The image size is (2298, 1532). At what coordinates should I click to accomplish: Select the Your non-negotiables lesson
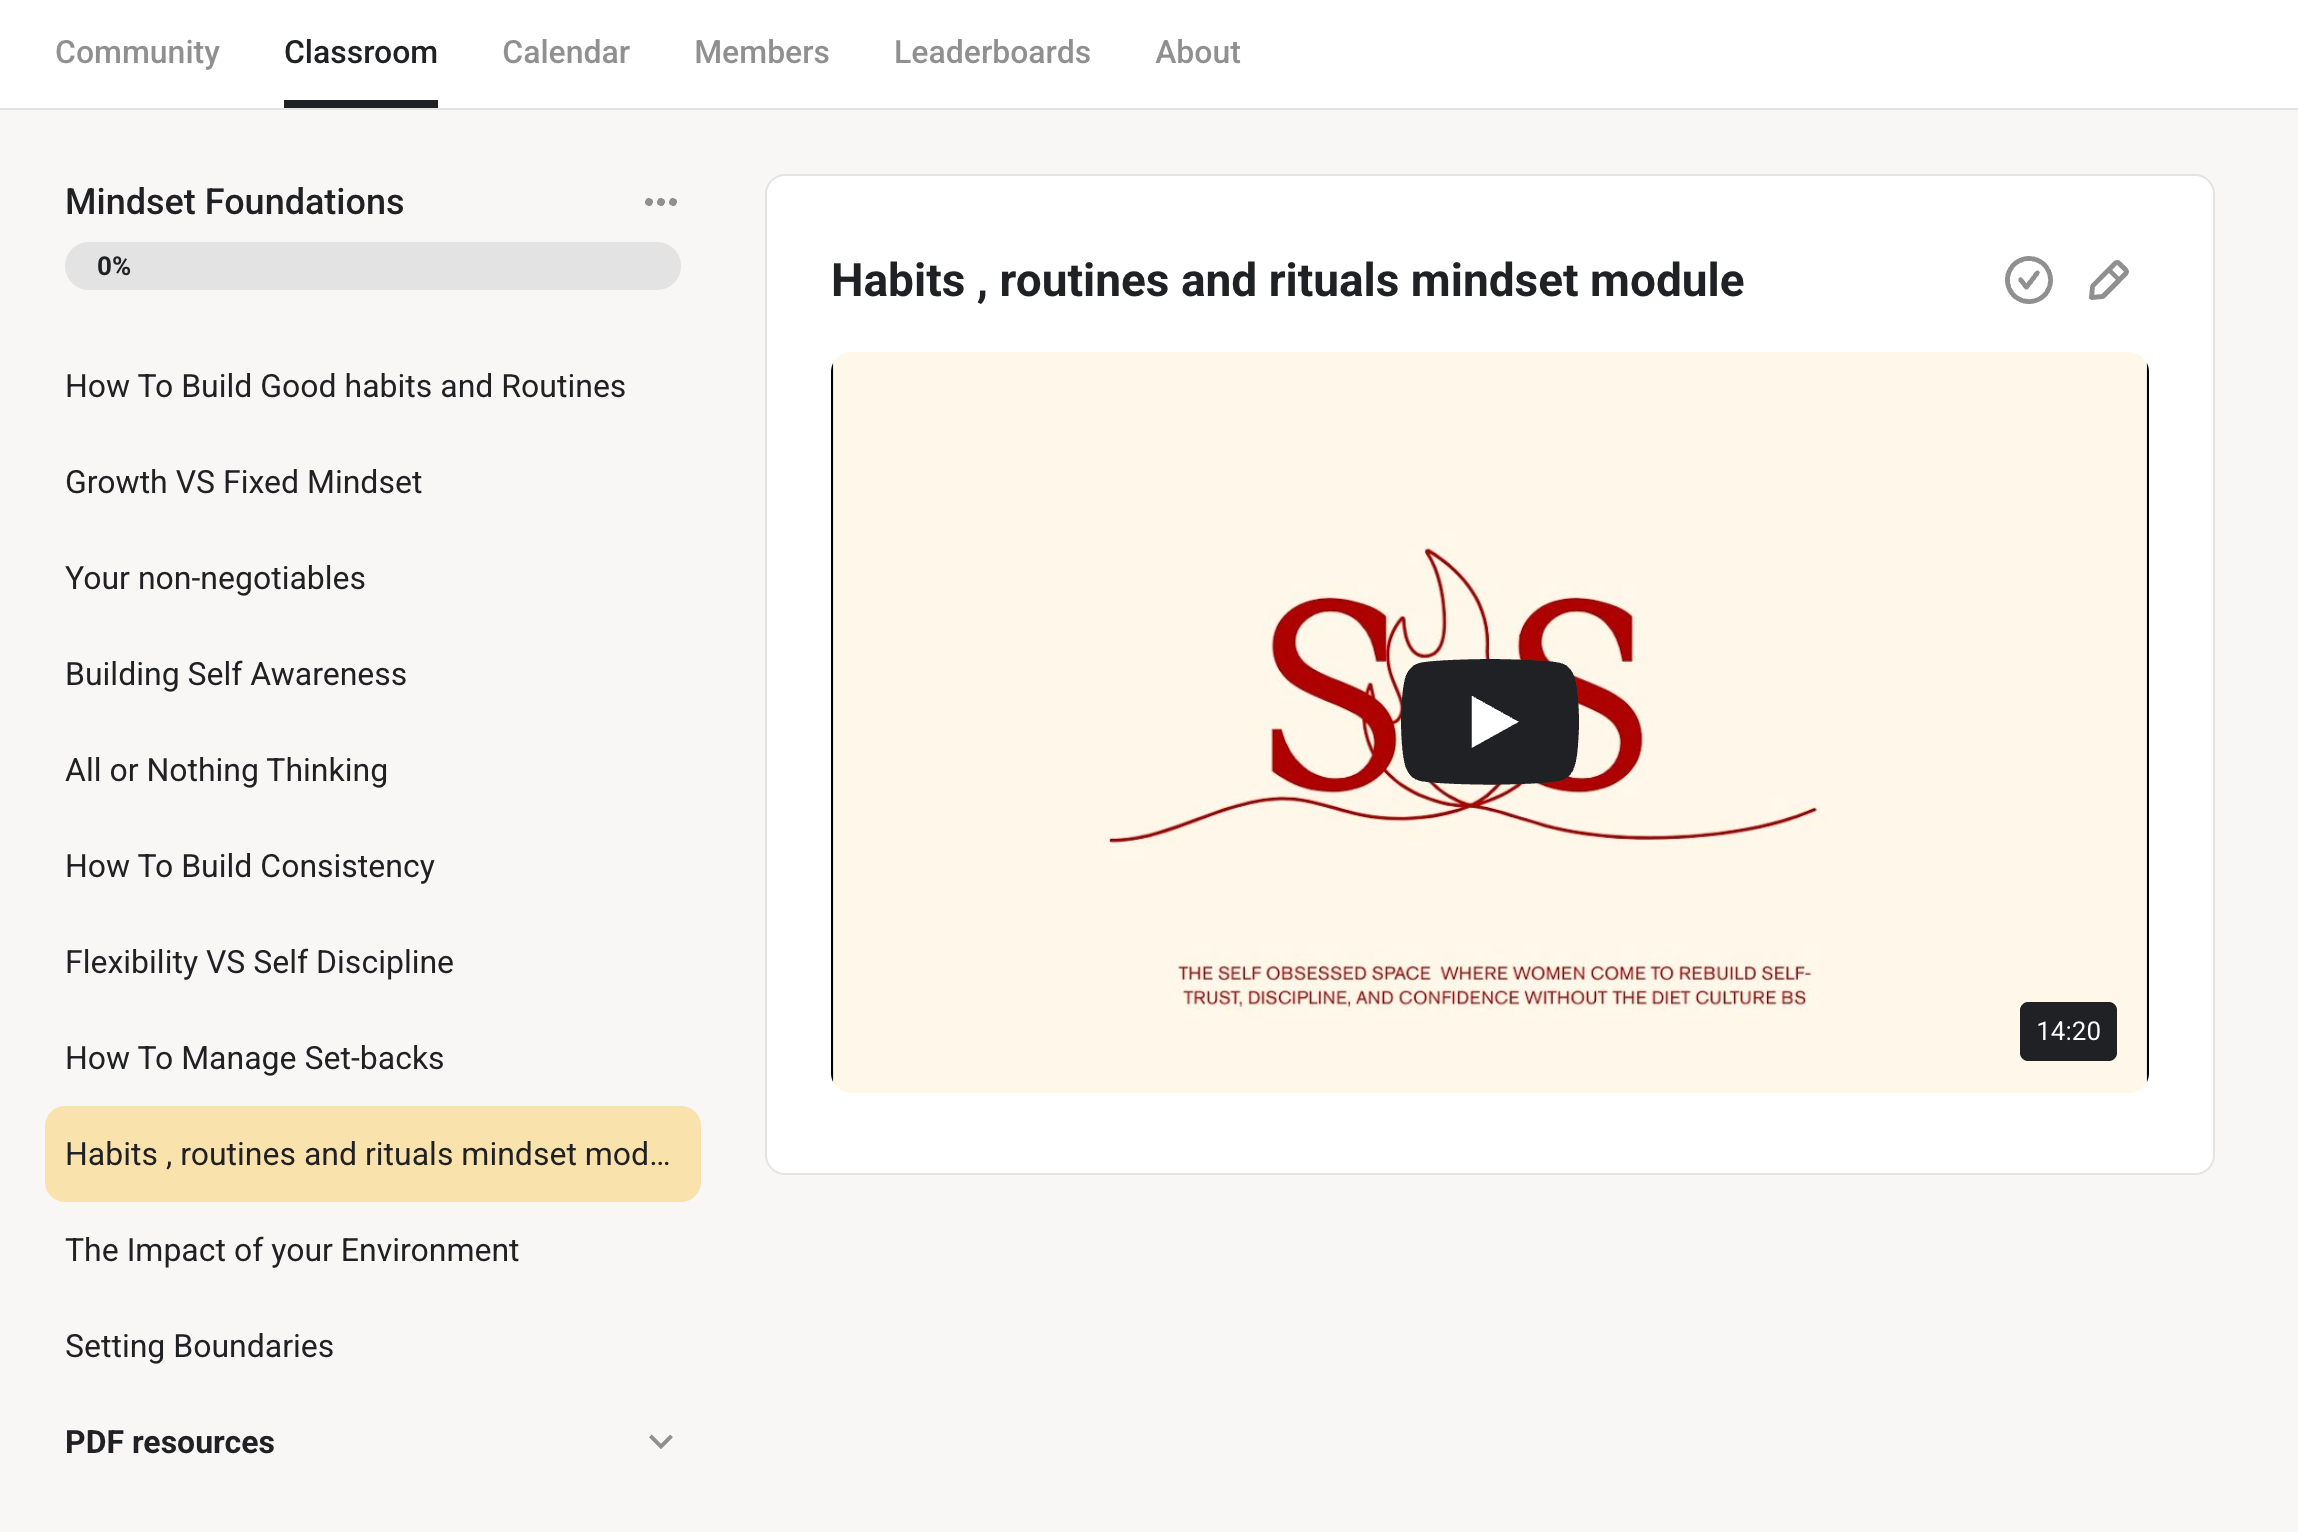[215, 578]
